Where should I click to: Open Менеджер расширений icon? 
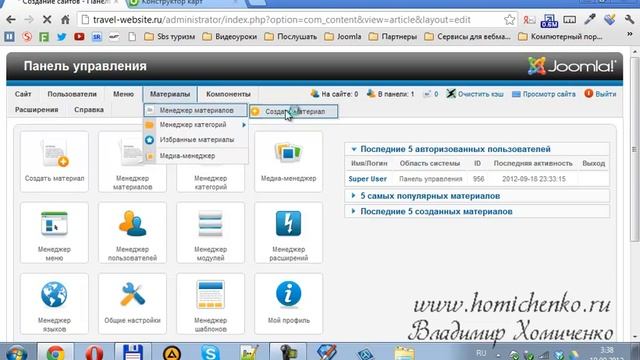288,233
